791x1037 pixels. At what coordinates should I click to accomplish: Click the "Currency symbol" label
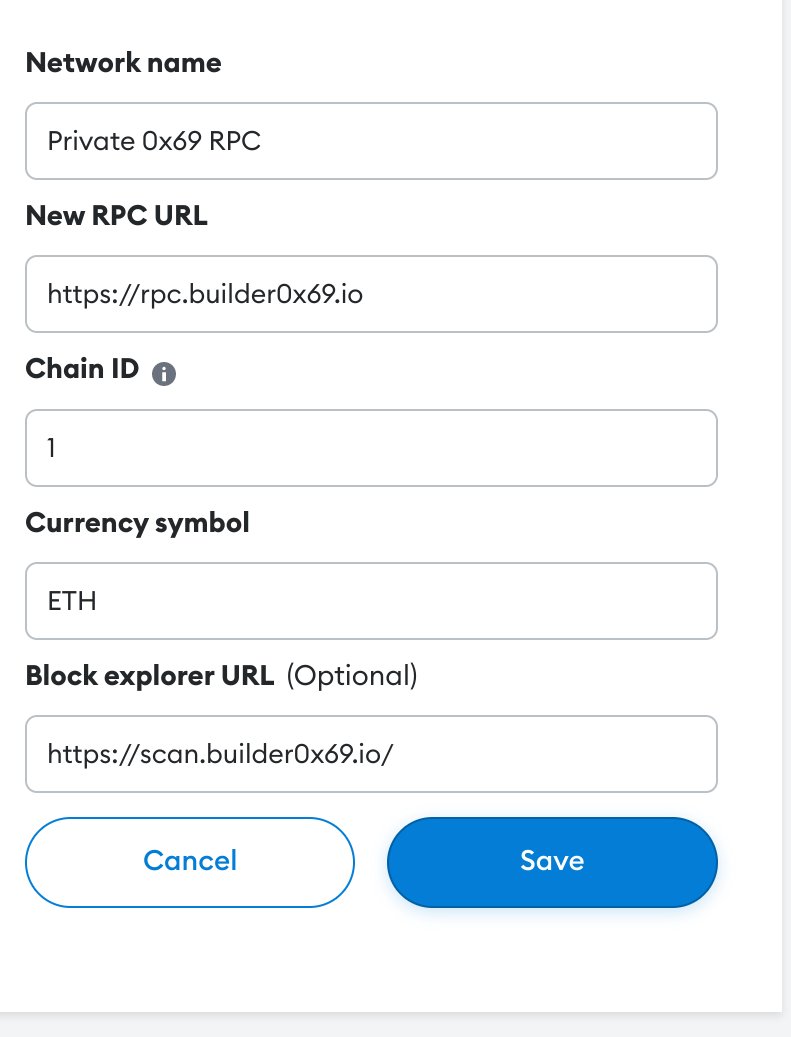(x=138, y=523)
